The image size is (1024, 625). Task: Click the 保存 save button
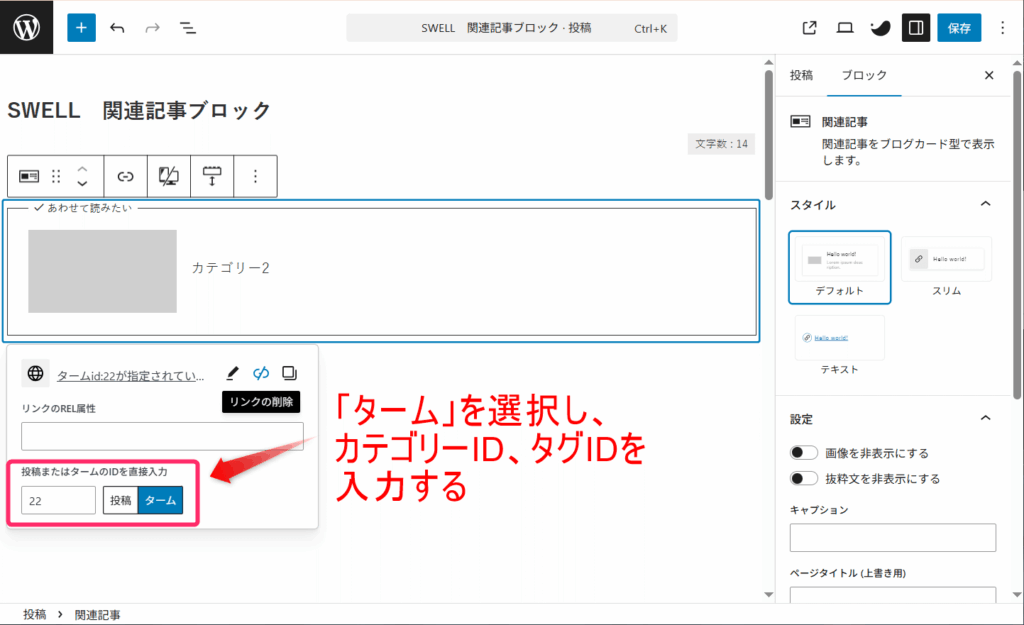click(x=959, y=27)
